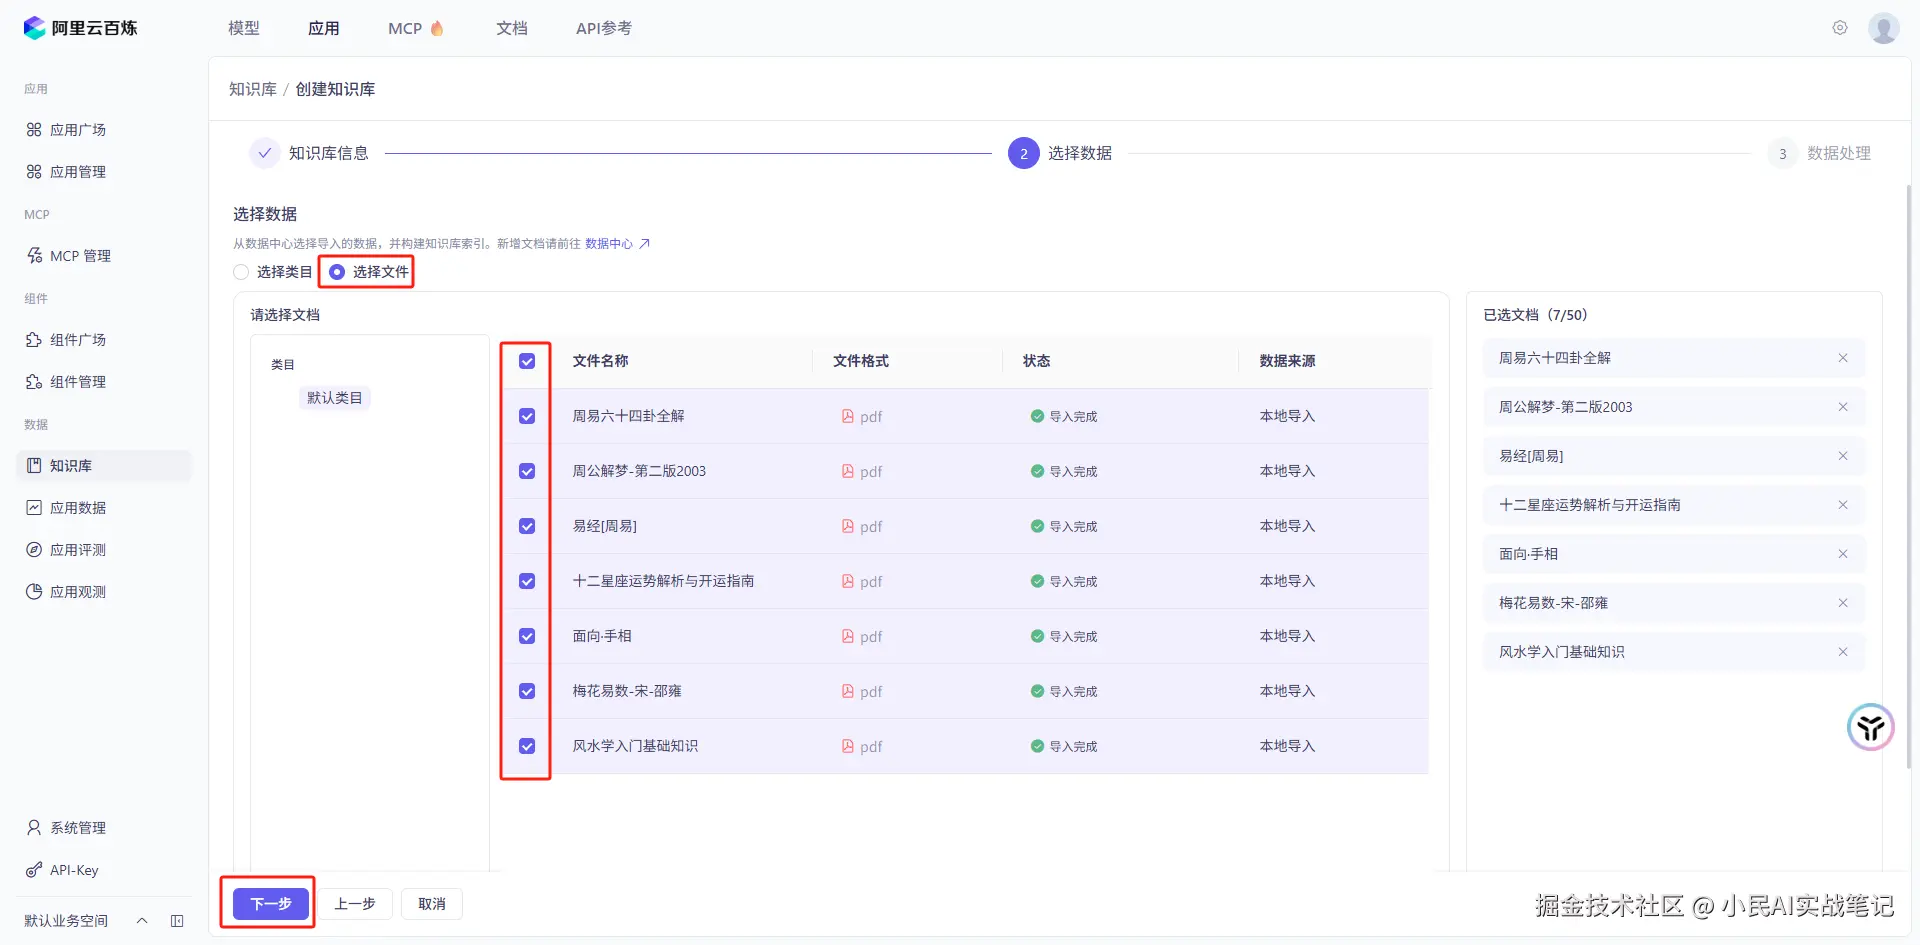The width and height of the screenshot is (1920, 945).
Task: Select 默认类目 in the category tree
Action: 334,398
